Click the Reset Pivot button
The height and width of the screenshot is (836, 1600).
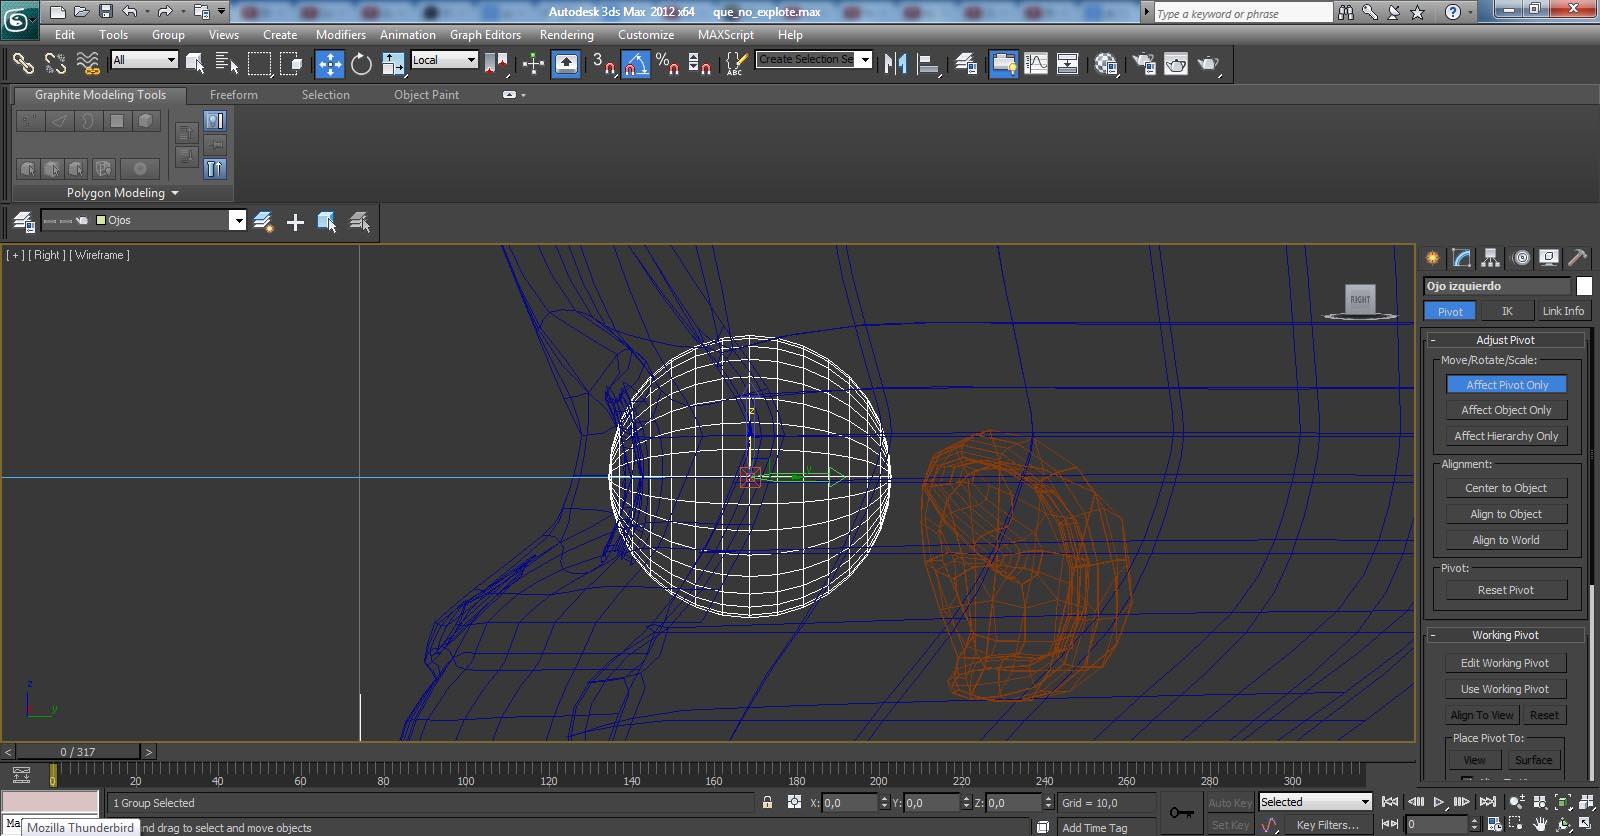click(1505, 590)
